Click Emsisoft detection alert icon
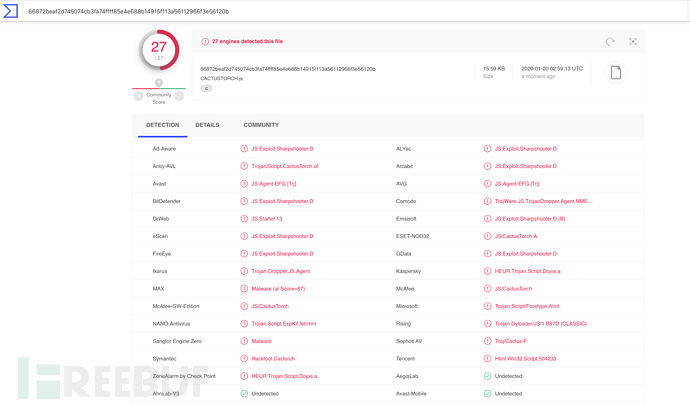 coord(487,219)
